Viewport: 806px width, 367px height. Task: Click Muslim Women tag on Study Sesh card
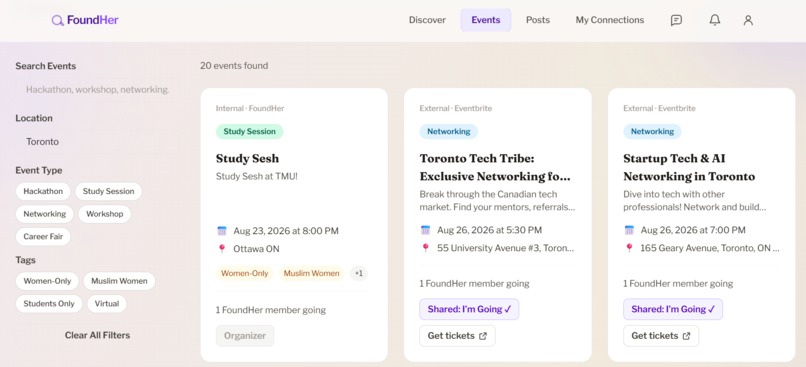[x=312, y=273]
